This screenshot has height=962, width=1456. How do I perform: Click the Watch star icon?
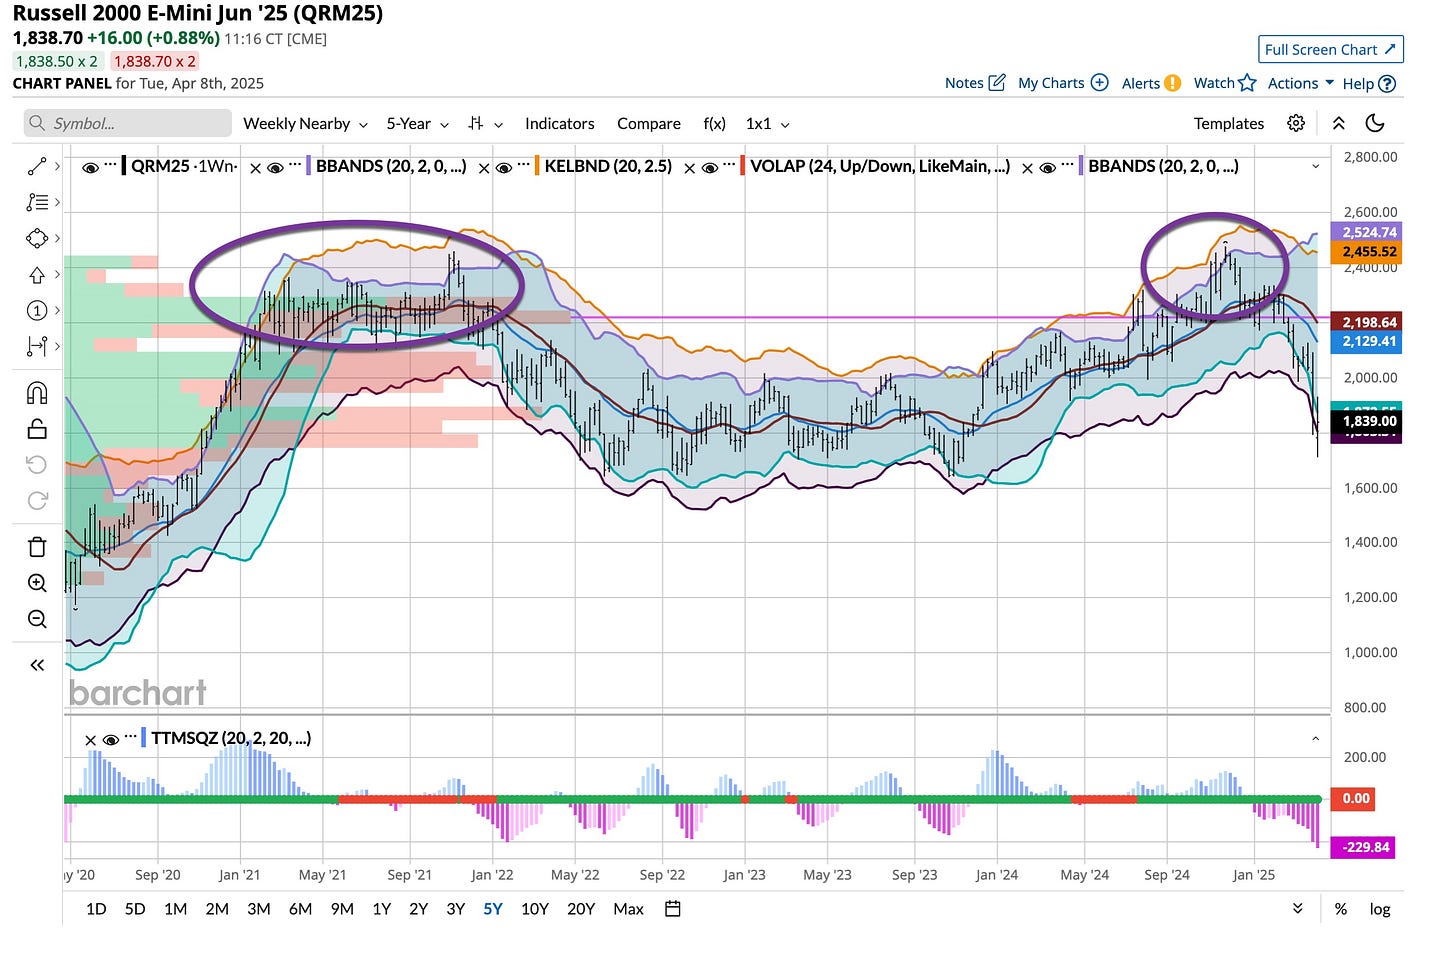(x=1246, y=83)
